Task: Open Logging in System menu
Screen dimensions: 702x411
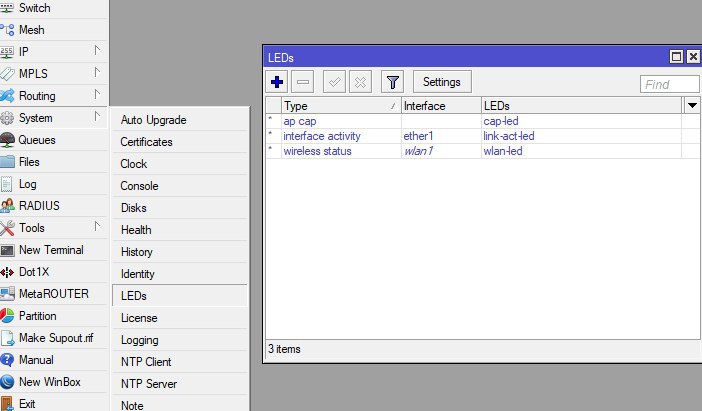Action: click(x=180, y=340)
